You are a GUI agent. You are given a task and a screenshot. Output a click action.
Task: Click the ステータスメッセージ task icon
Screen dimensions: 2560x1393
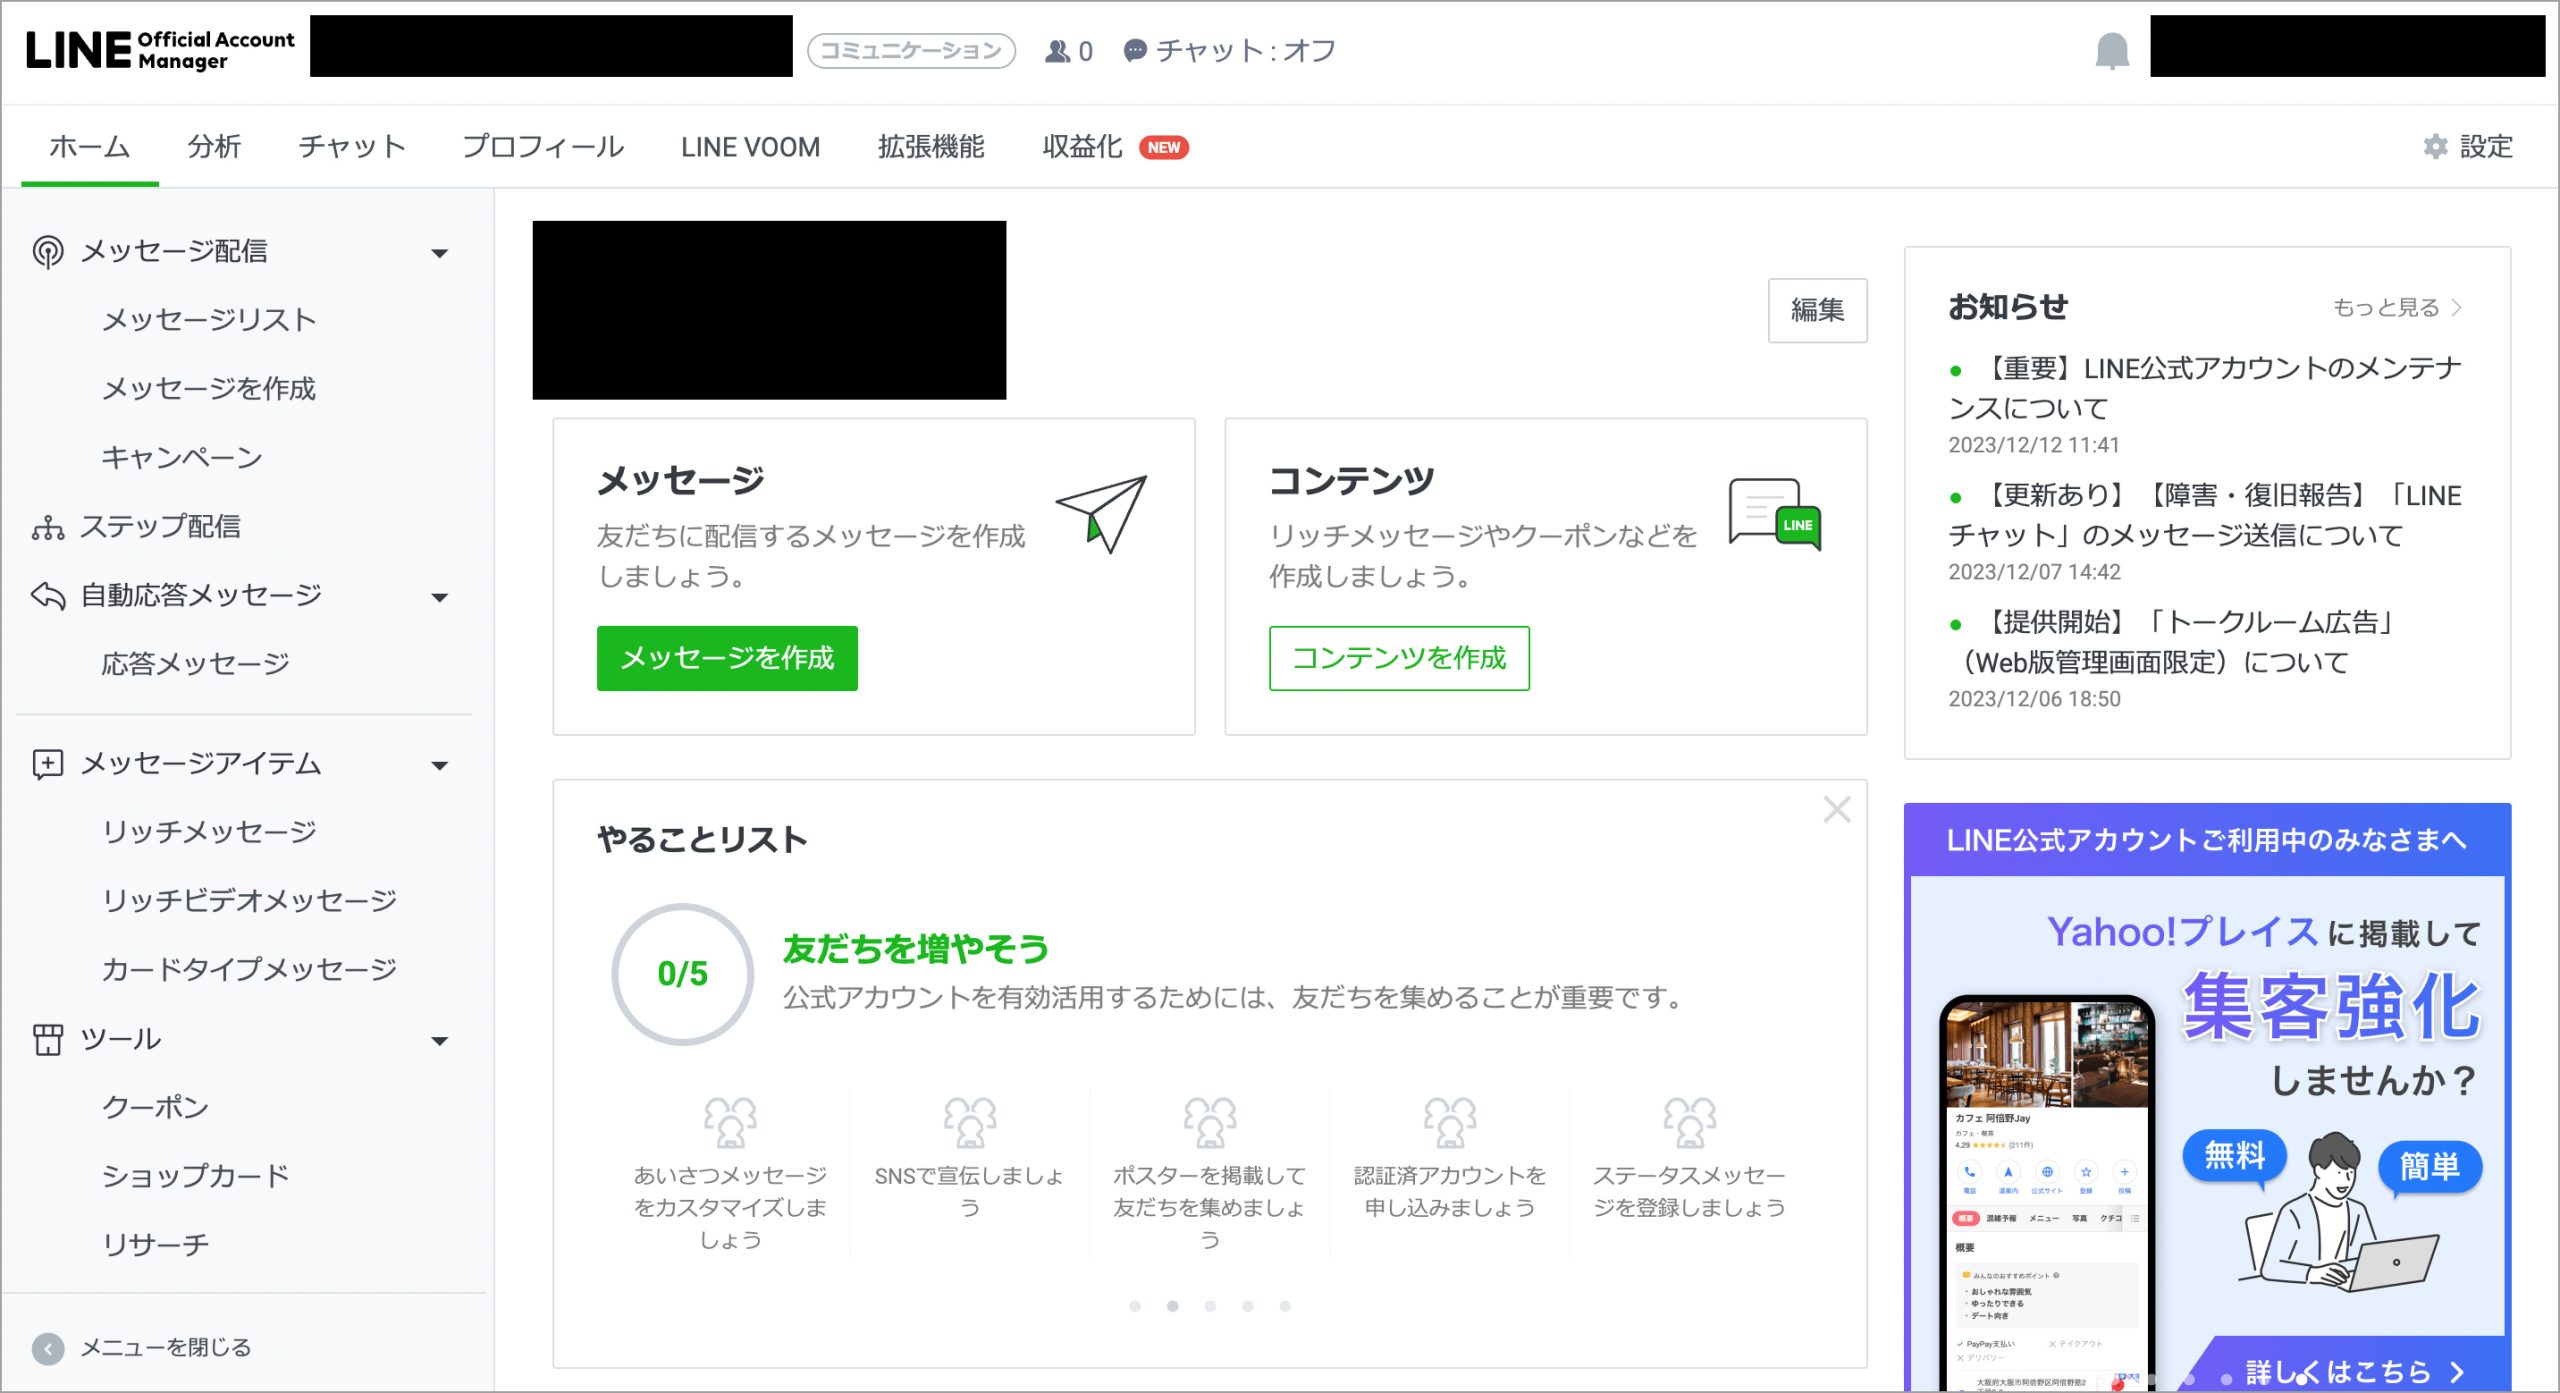click(x=1689, y=1122)
